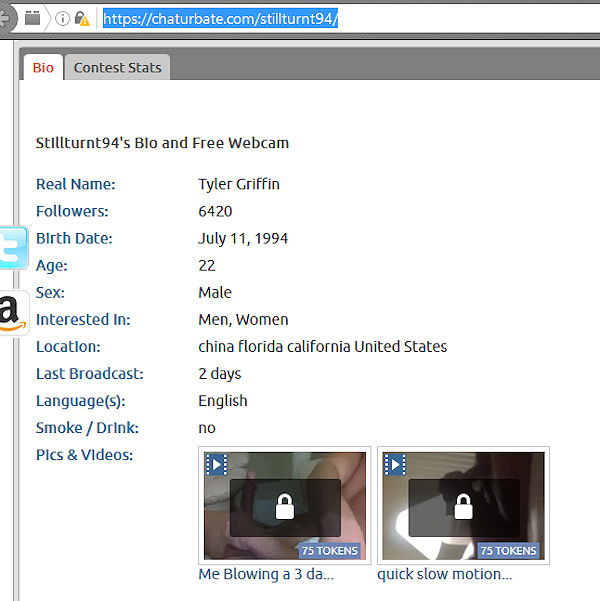Open the Amazon wishlist icon
Viewport: 600px width, 601px height.
coord(13,313)
